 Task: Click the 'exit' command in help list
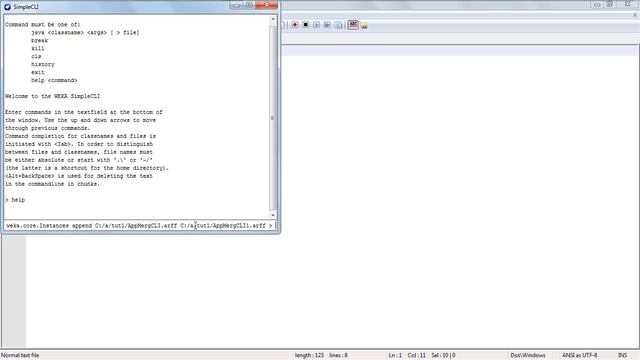tap(38, 72)
